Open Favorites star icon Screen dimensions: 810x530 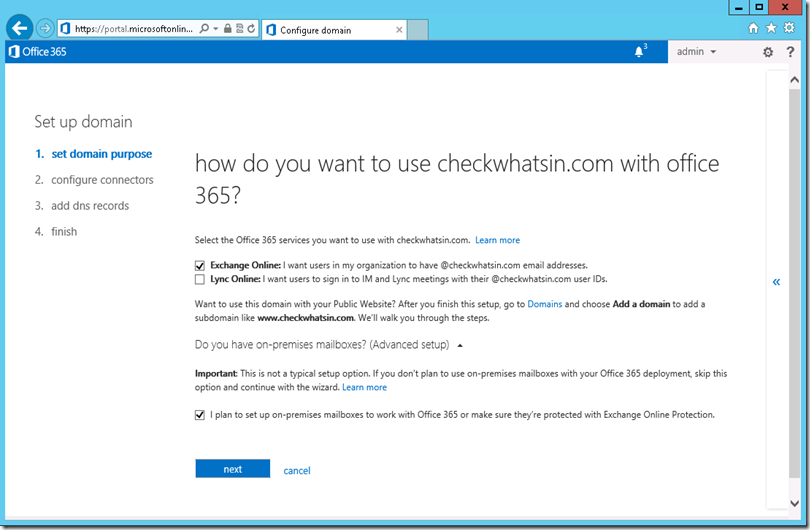[771, 28]
